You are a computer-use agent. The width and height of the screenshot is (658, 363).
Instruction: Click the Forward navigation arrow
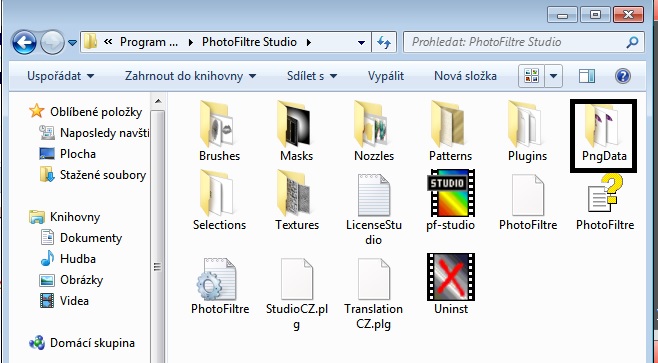(x=52, y=42)
